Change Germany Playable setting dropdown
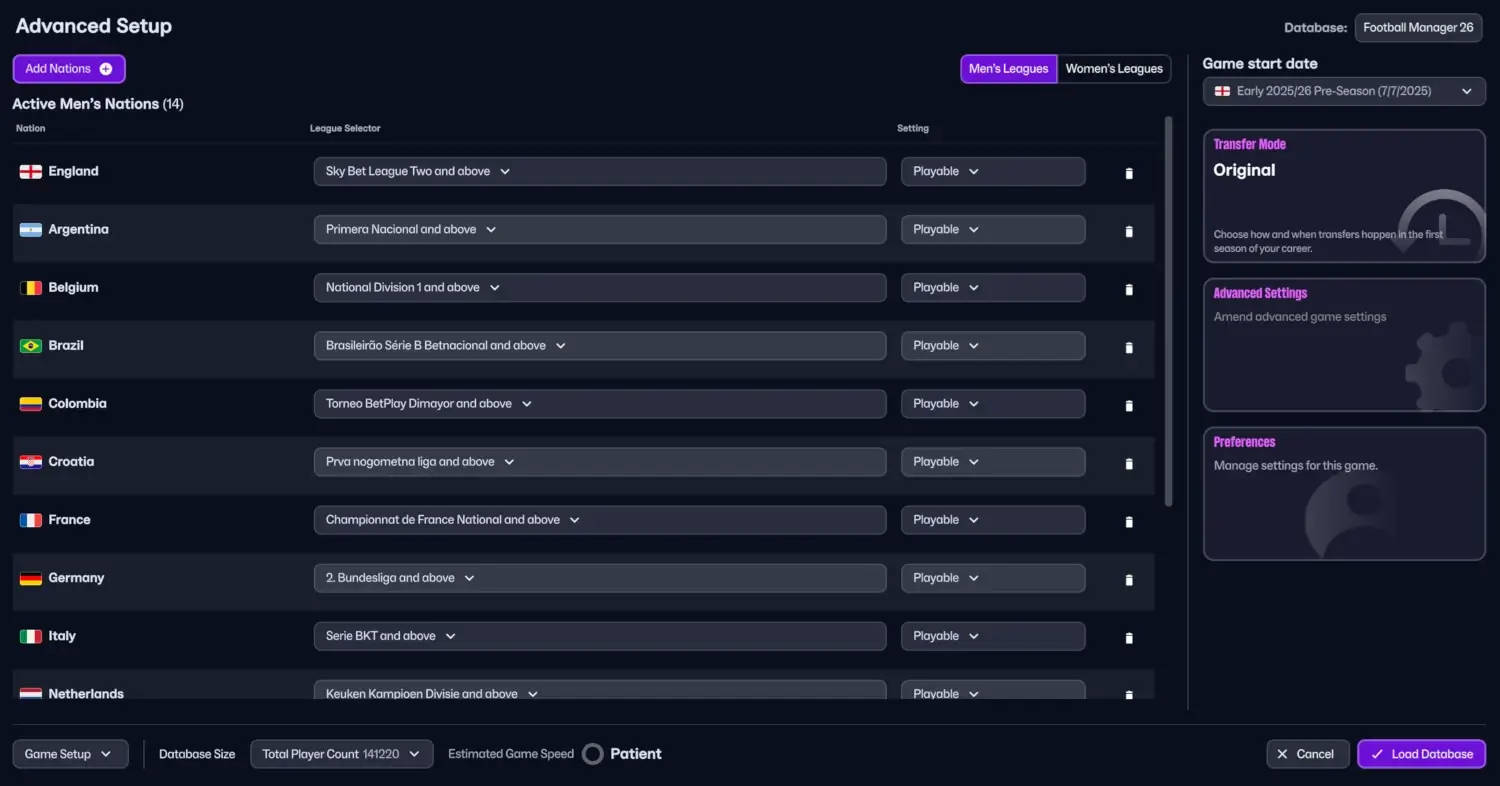This screenshot has width=1500, height=786. (x=993, y=577)
